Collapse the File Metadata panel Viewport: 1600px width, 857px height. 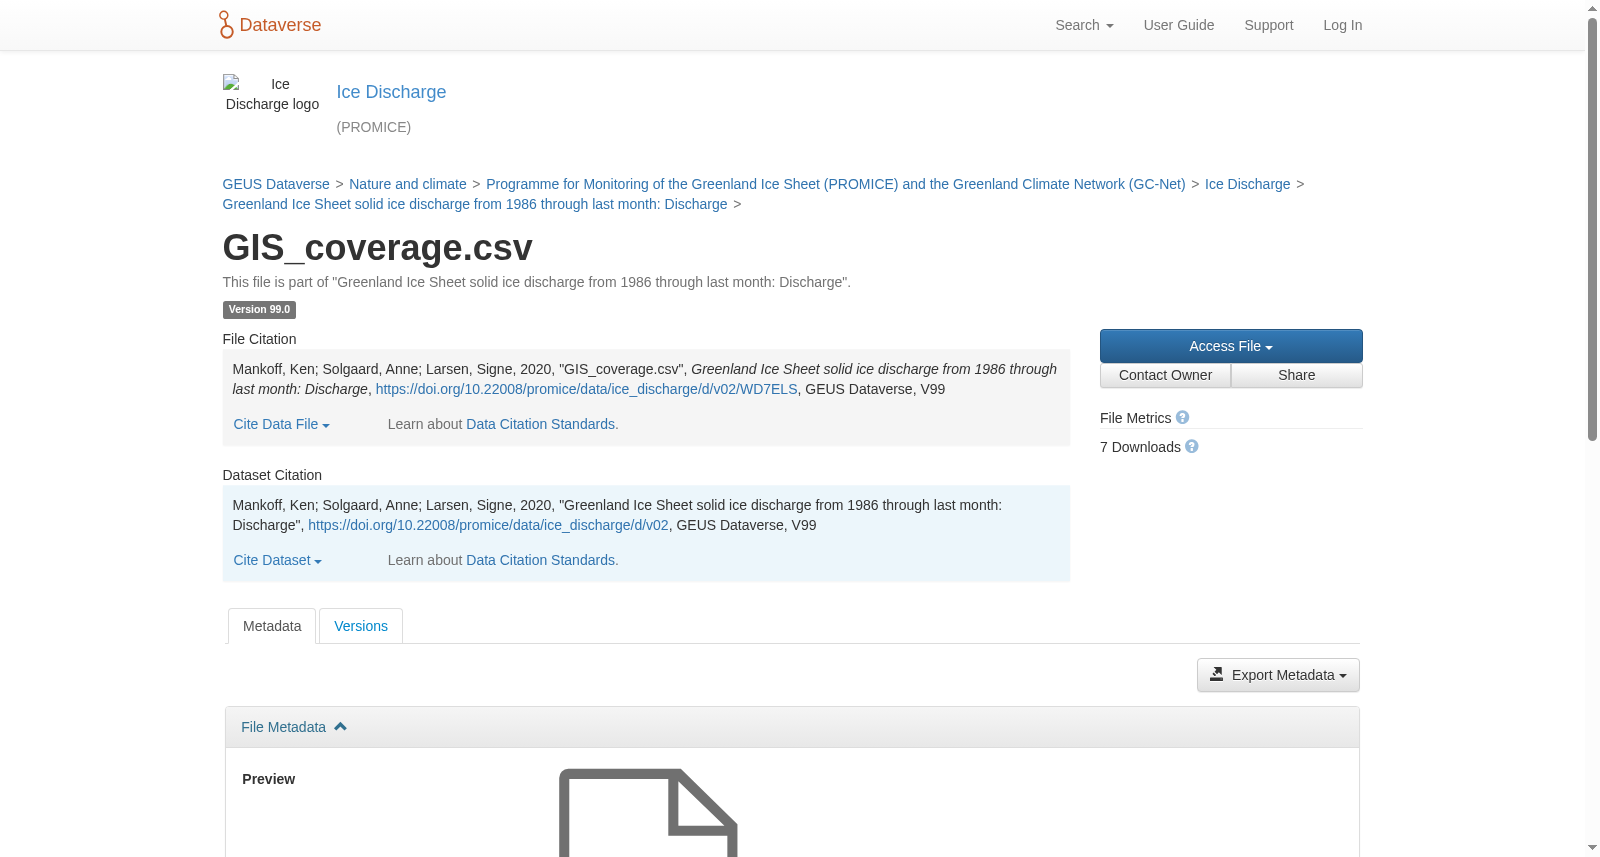(294, 727)
